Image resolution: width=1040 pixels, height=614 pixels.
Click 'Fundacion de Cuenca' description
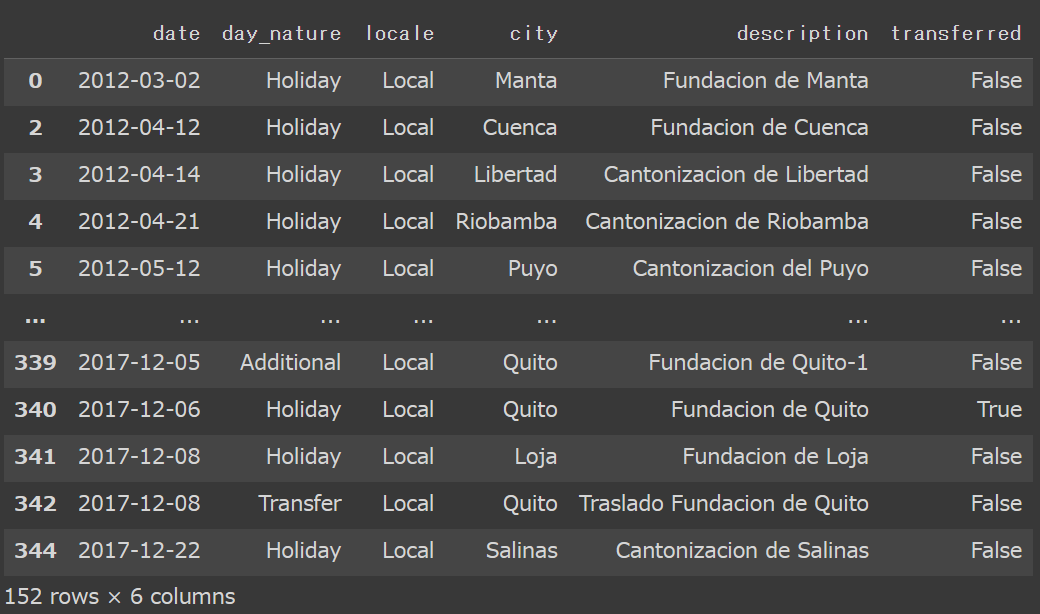click(759, 128)
